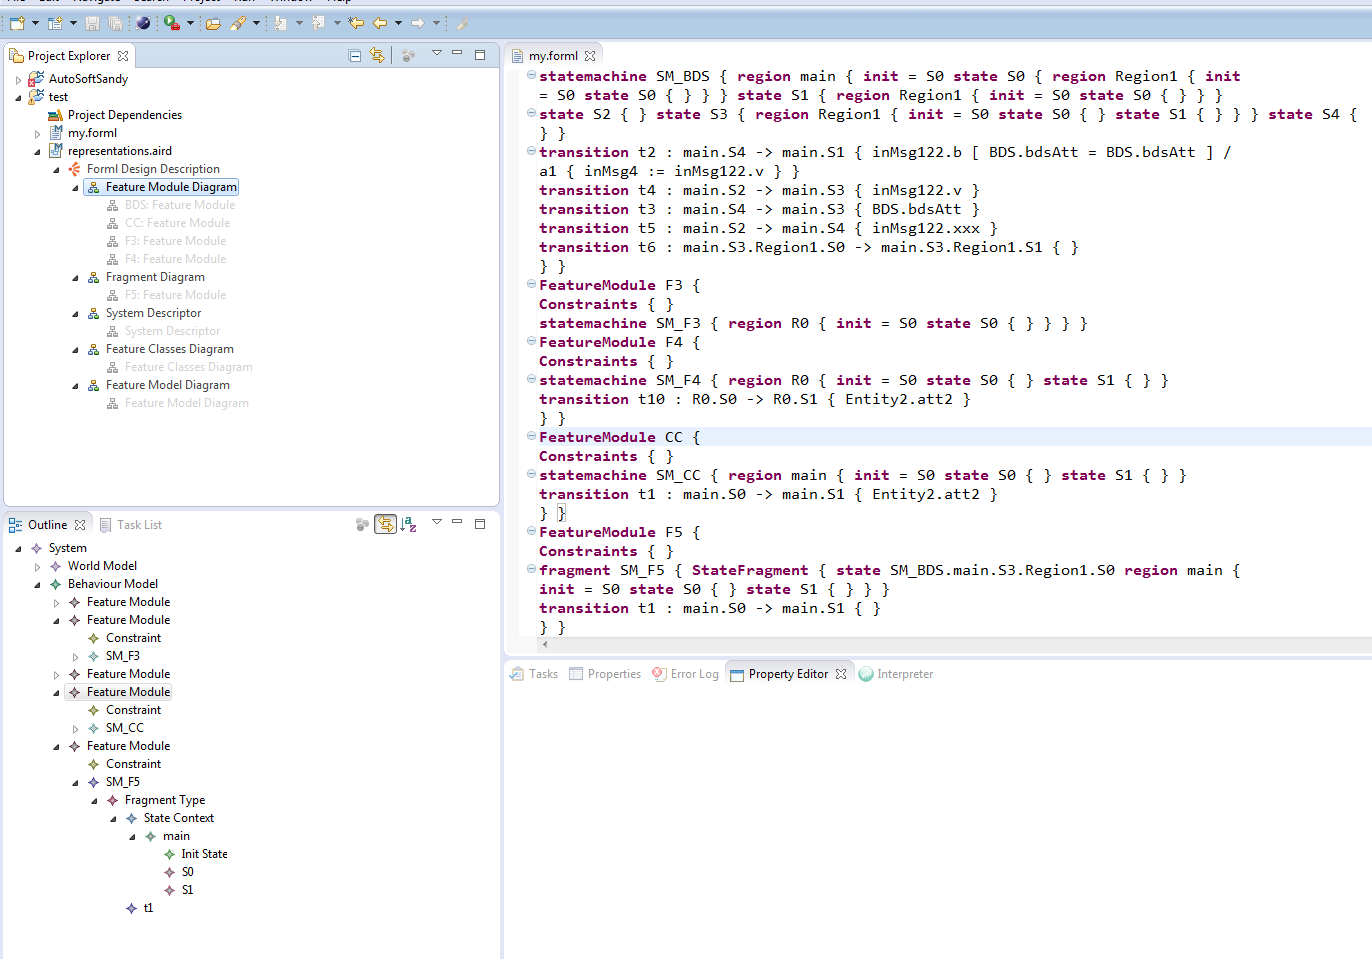Click the grey spheres icon in Outline toolbar
Image resolution: width=1372 pixels, height=959 pixels.
coord(362,524)
